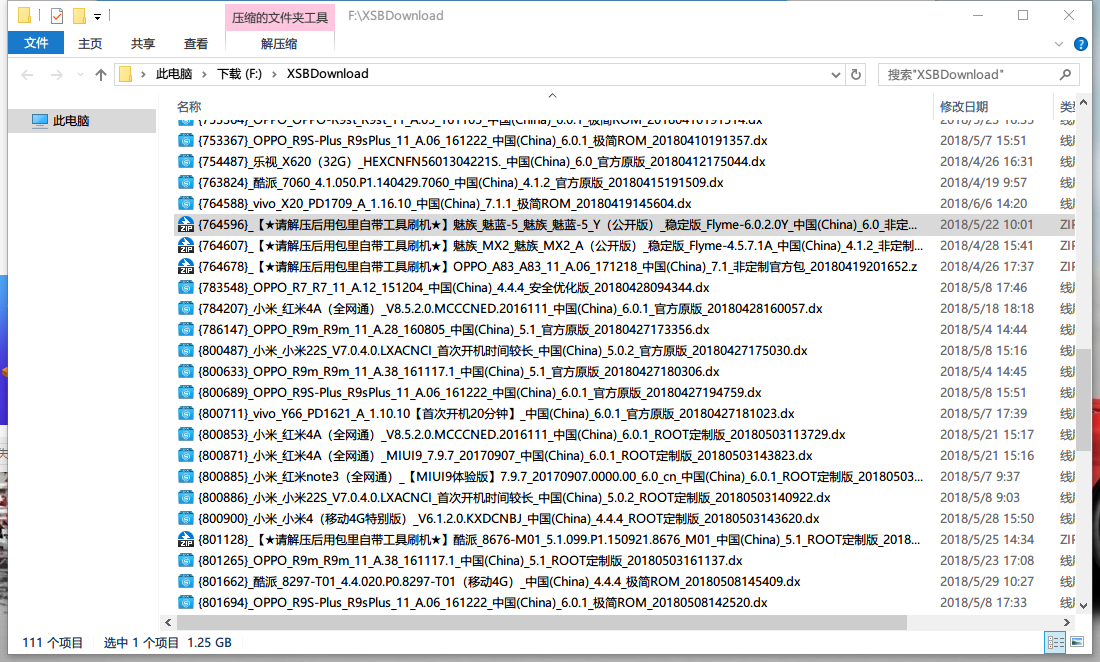Click the folder icon in the title bar

tap(25, 15)
